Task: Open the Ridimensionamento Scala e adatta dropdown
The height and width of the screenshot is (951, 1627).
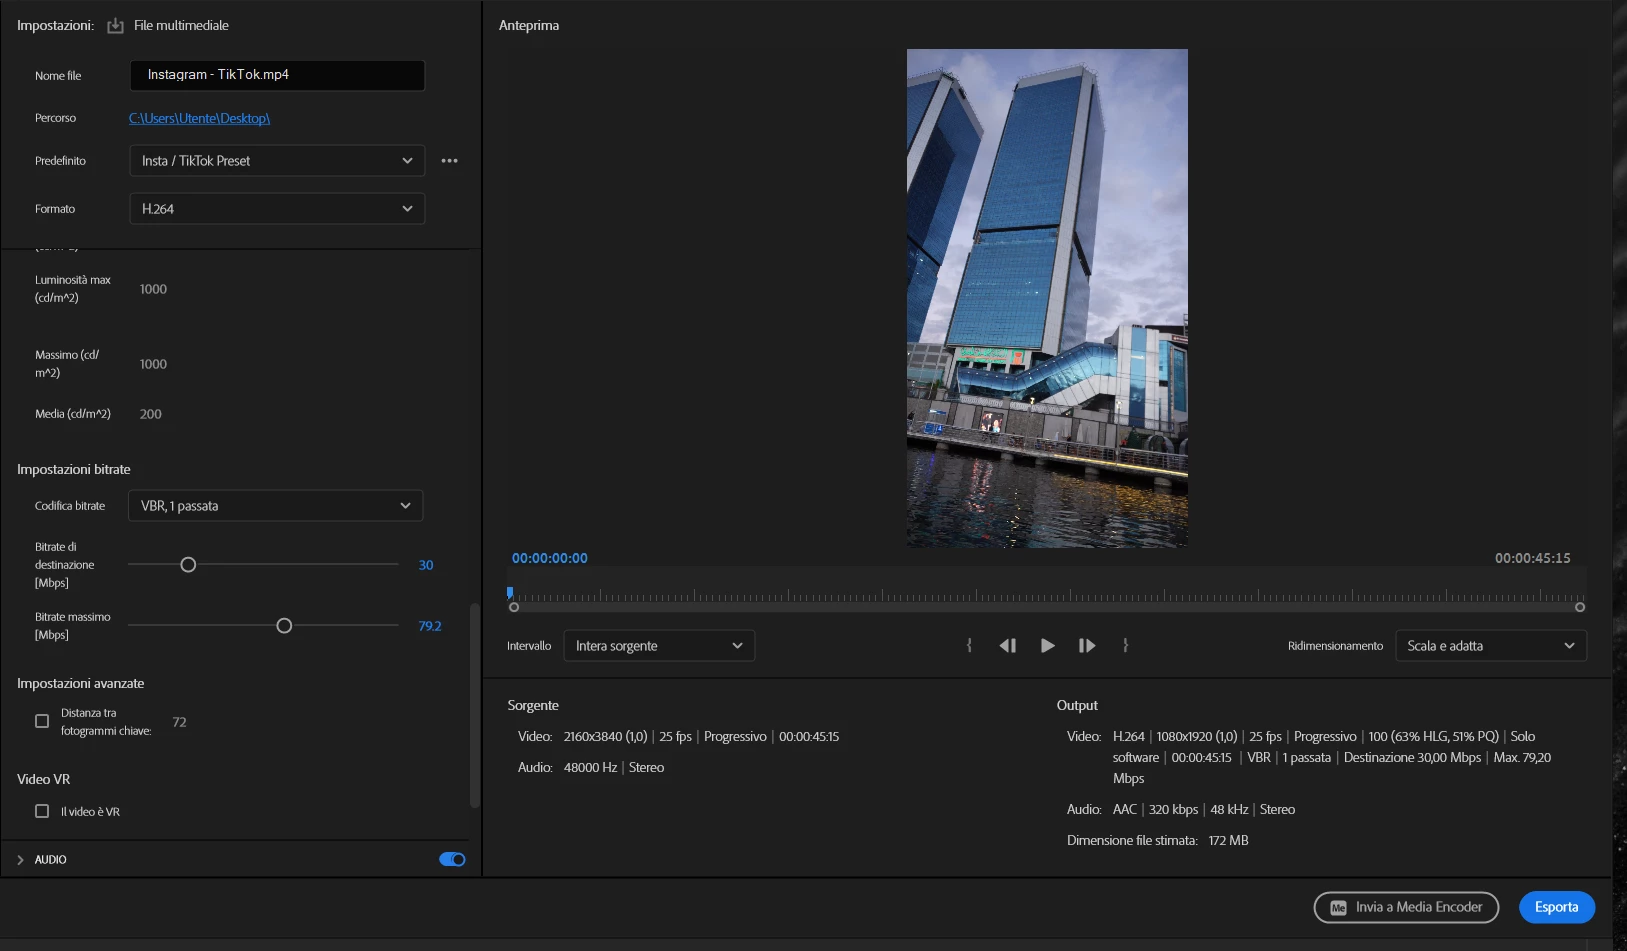Action: click(x=1490, y=646)
